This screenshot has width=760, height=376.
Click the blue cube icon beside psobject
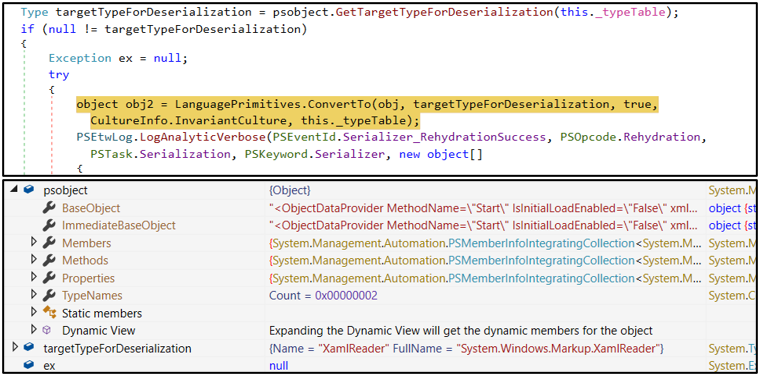[29, 190]
